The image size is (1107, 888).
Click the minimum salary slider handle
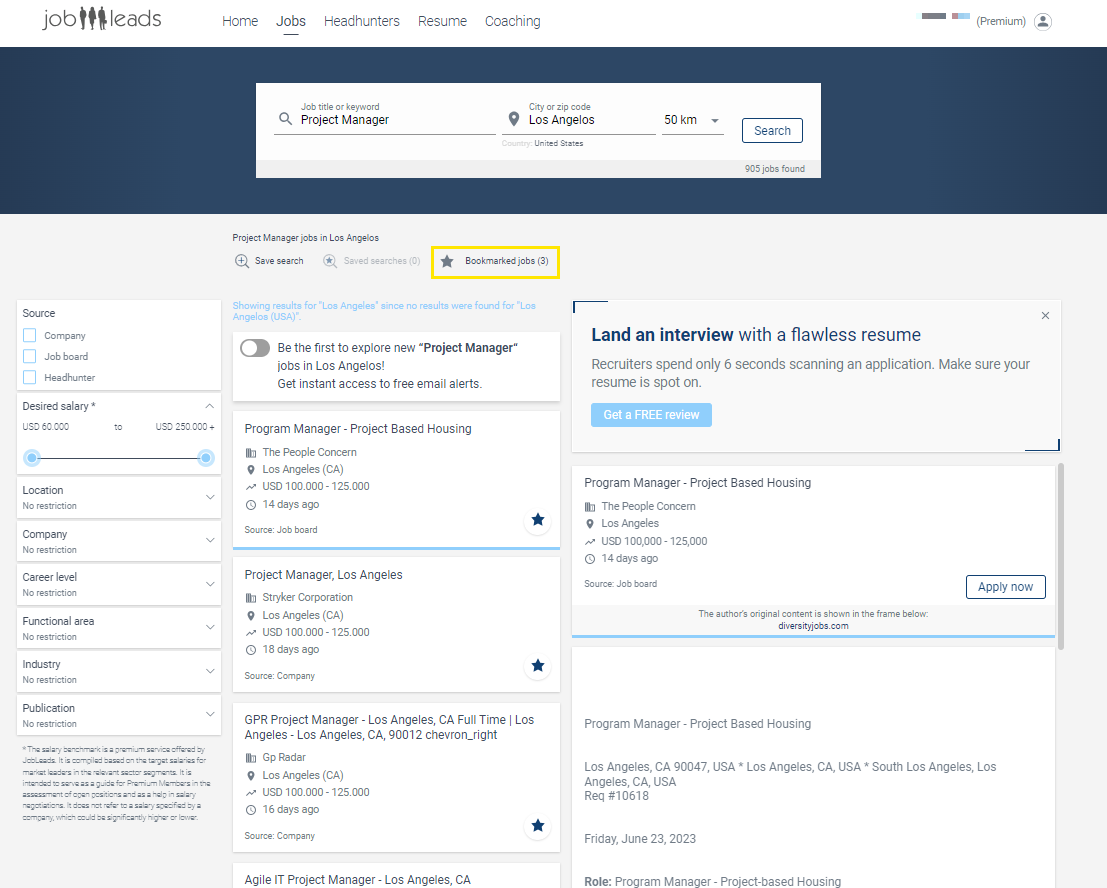pyautogui.click(x=32, y=458)
